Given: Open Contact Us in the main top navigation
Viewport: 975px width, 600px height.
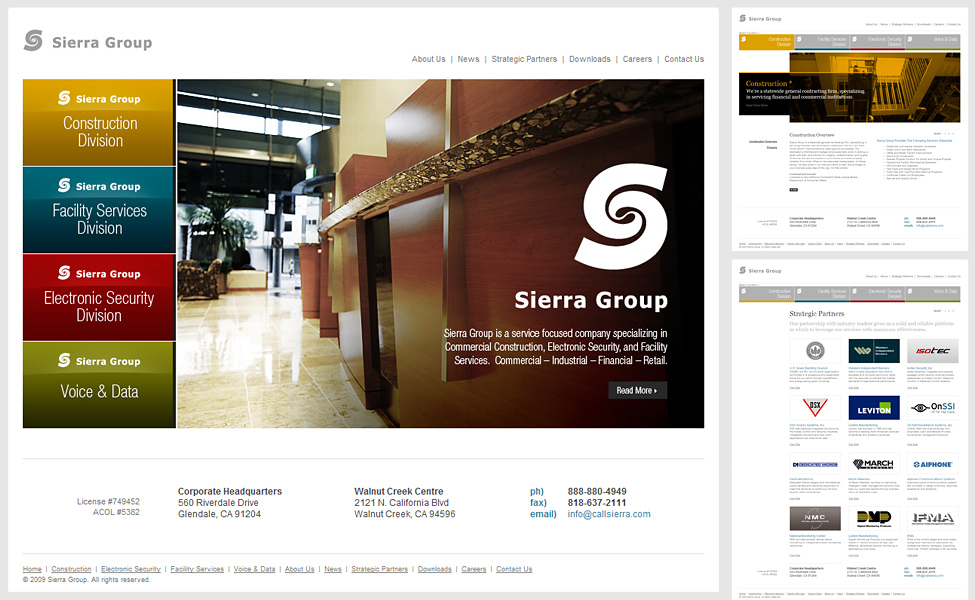Looking at the screenshot, I should pos(684,59).
